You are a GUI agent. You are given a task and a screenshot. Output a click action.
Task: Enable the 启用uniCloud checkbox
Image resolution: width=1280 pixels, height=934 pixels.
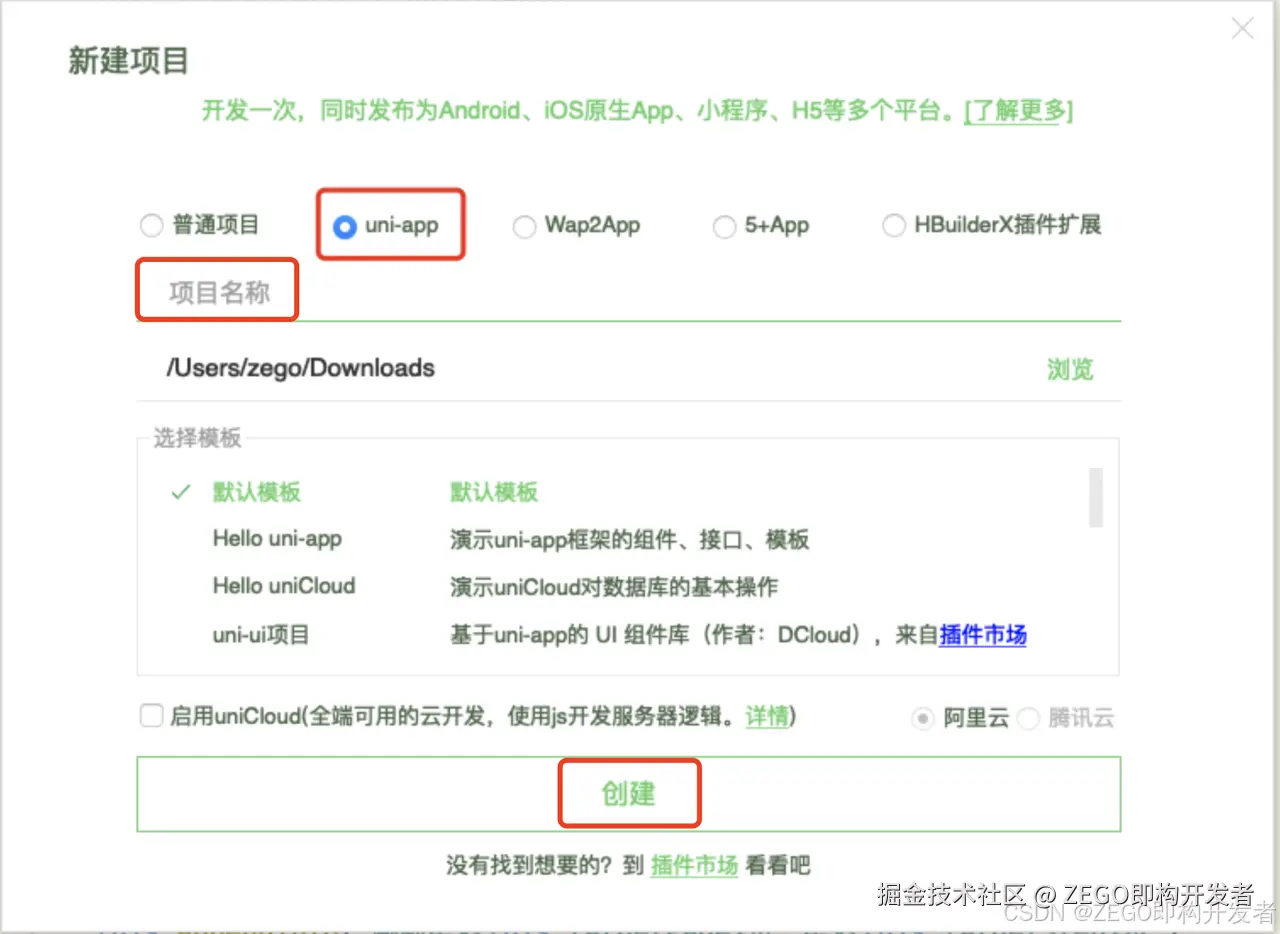tap(151, 716)
